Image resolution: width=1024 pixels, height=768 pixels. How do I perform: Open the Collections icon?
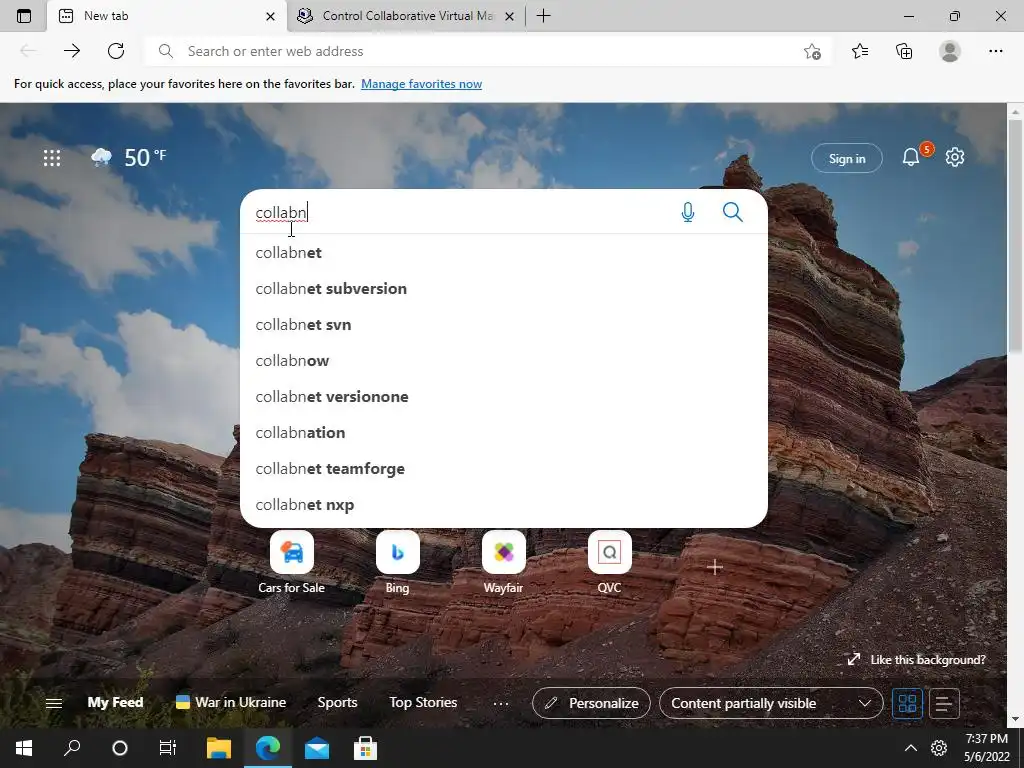point(904,51)
